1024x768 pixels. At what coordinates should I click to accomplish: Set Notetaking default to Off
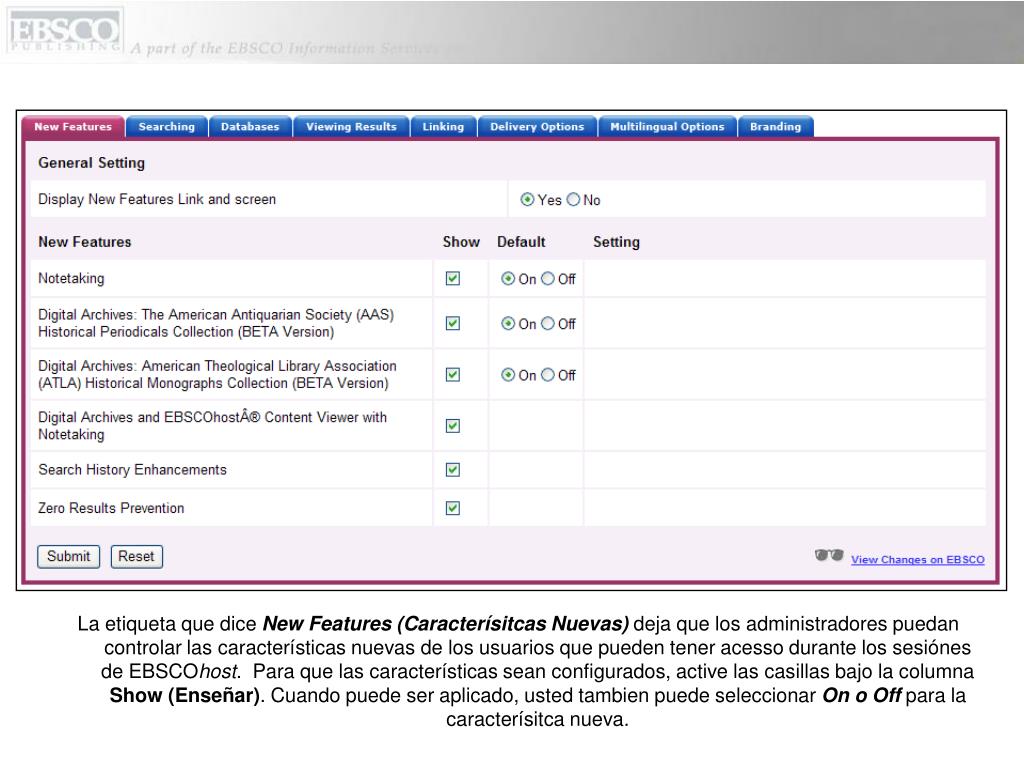point(548,279)
